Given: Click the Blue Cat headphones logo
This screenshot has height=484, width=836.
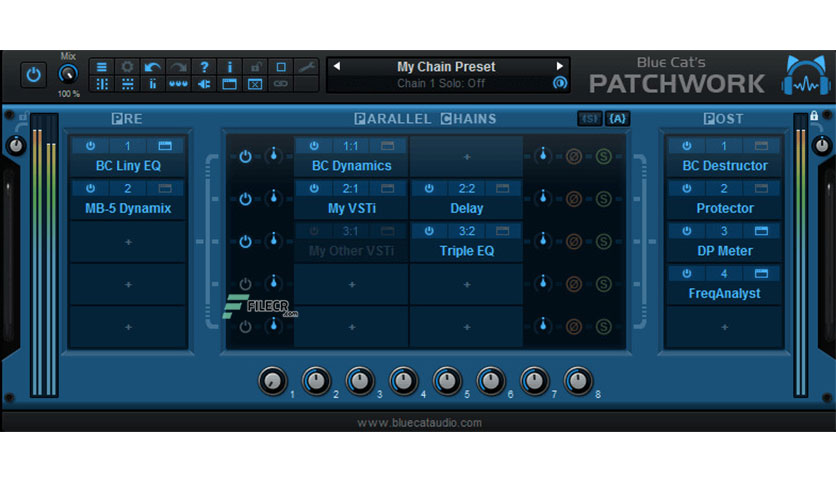Looking at the screenshot, I should 806,75.
